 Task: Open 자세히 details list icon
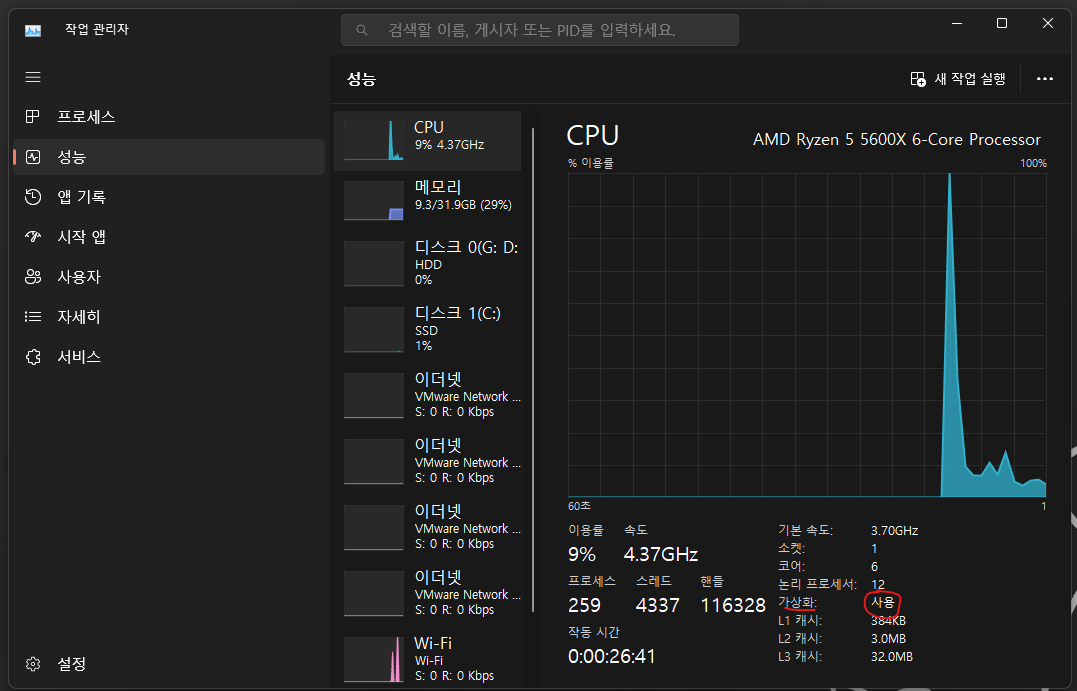(x=33, y=317)
